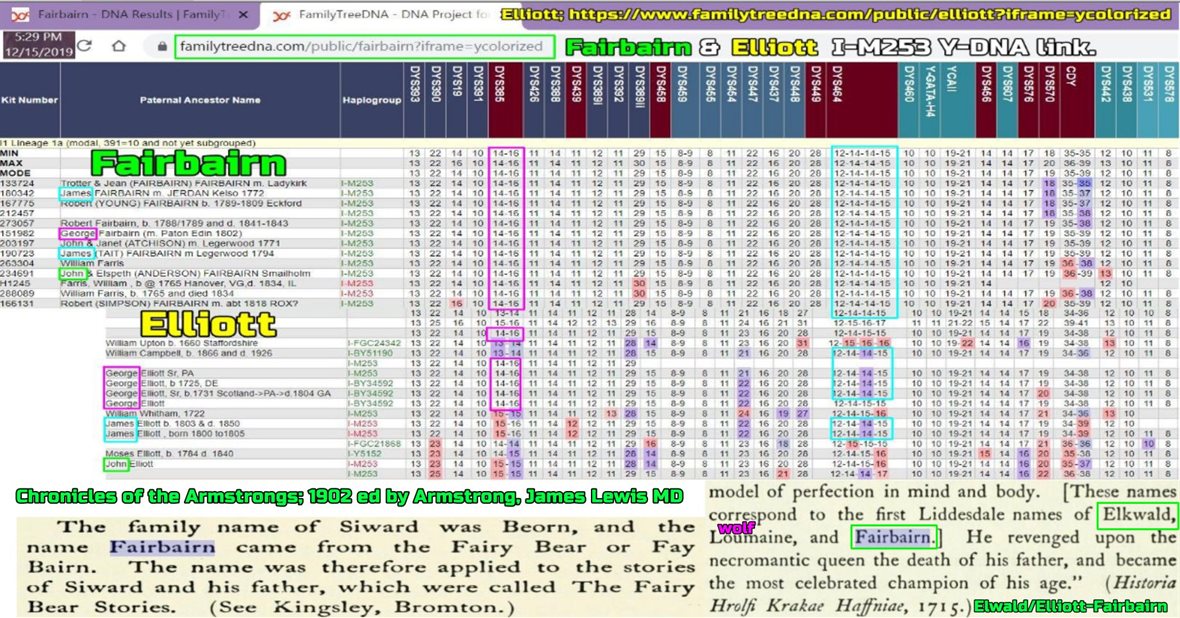Click the browser reload icon
1180x618 pixels.
point(85,47)
